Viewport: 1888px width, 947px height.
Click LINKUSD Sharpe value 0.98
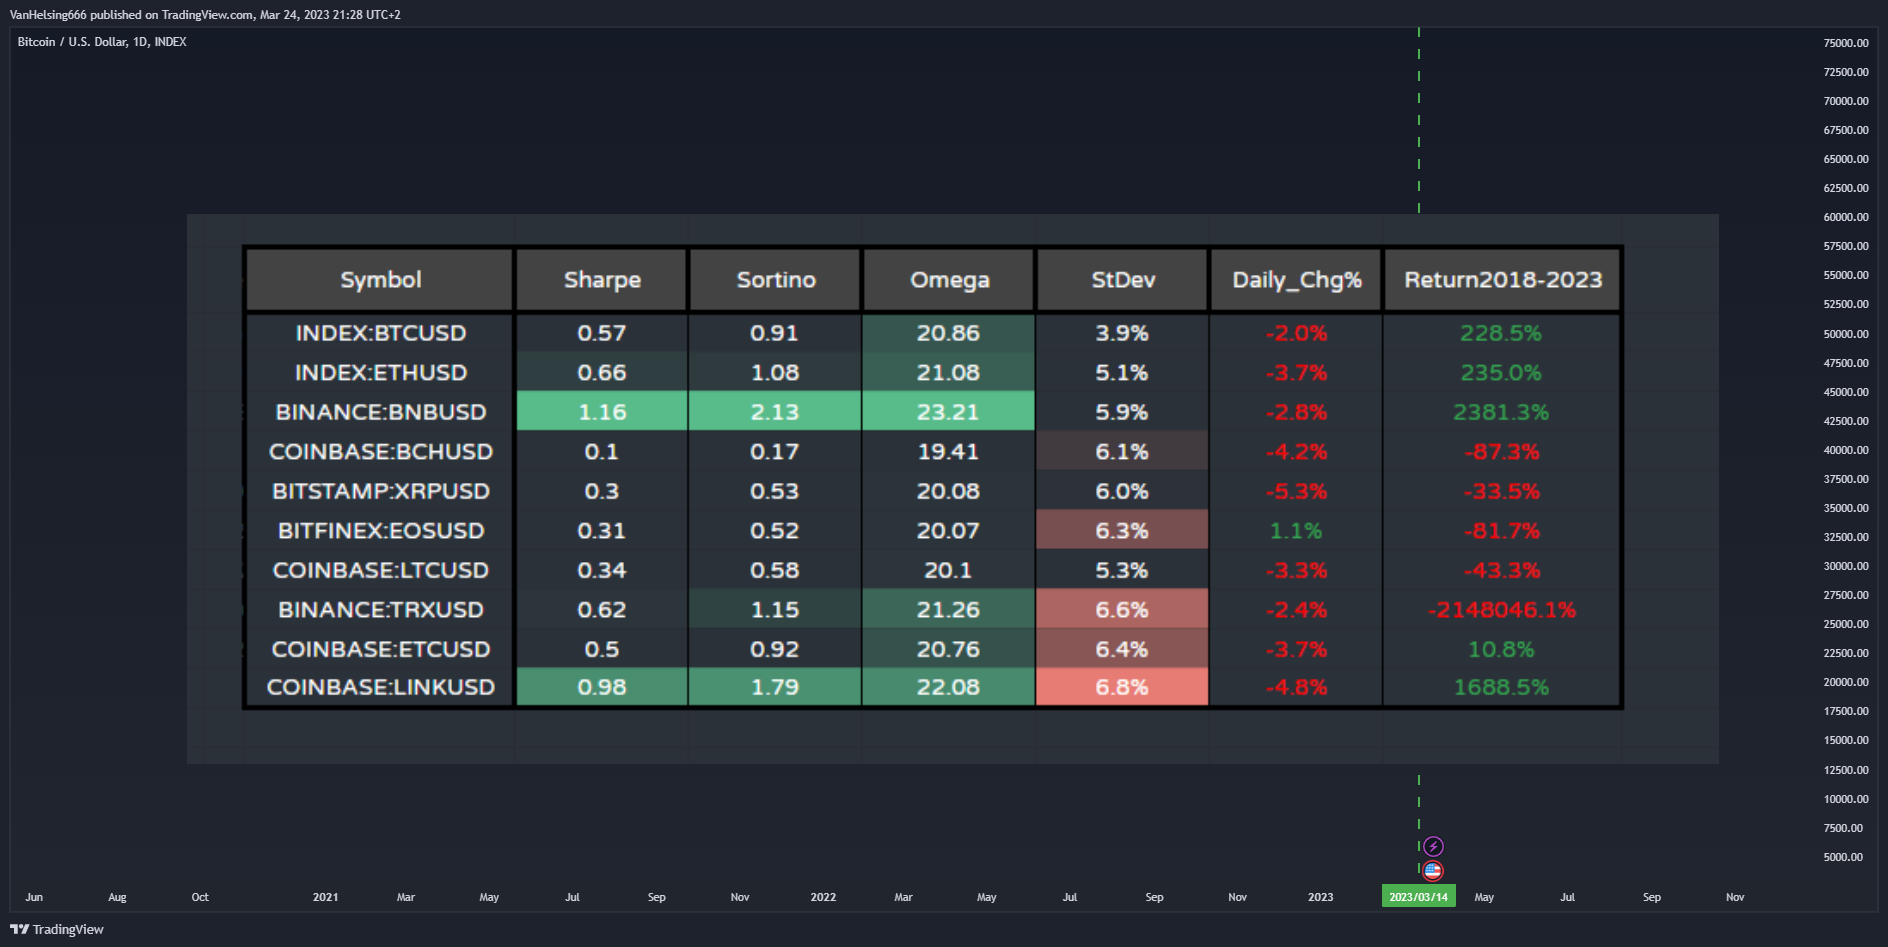[602, 687]
